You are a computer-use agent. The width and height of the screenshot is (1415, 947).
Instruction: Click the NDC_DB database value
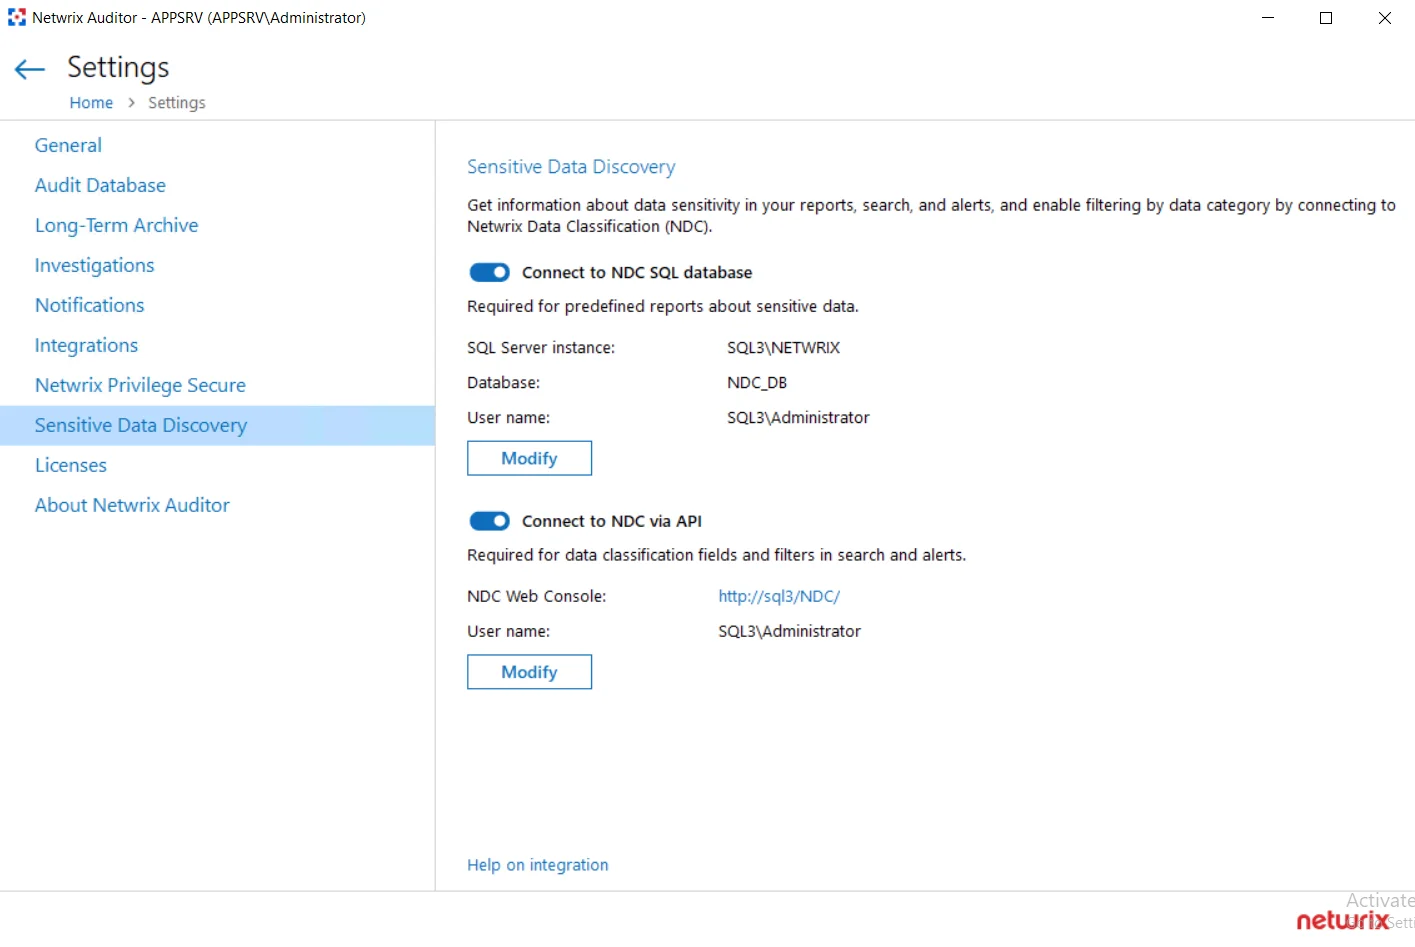pos(757,383)
